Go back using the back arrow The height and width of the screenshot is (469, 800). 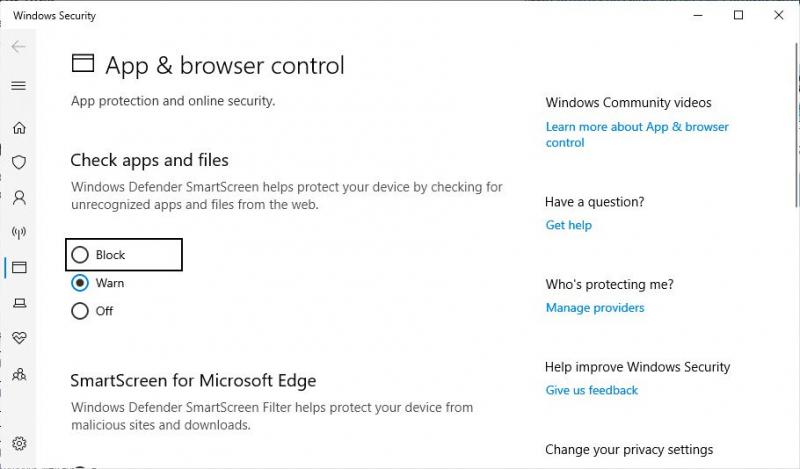point(18,47)
